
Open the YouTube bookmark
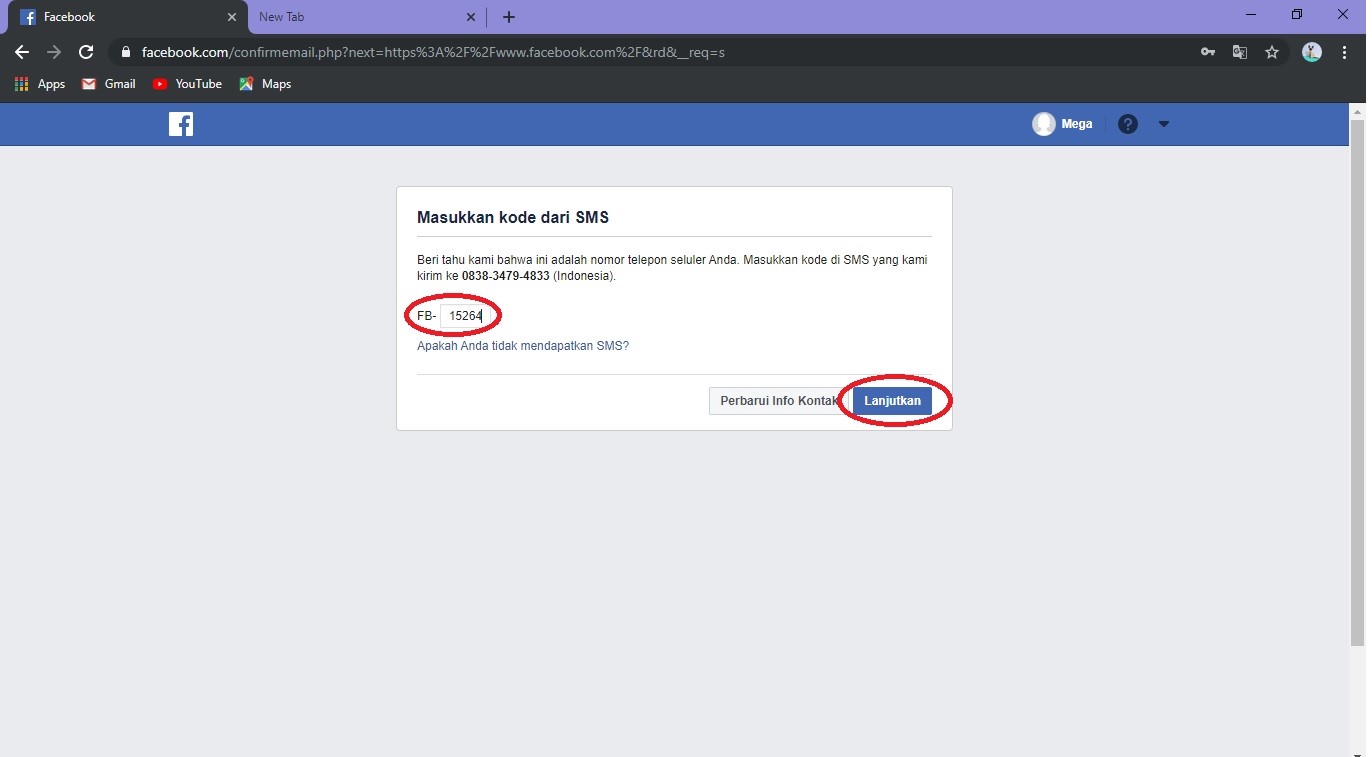click(187, 84)
